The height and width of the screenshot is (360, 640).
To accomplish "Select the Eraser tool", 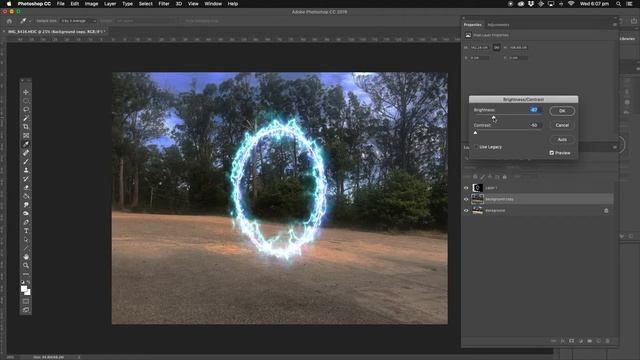I will 26,187.
